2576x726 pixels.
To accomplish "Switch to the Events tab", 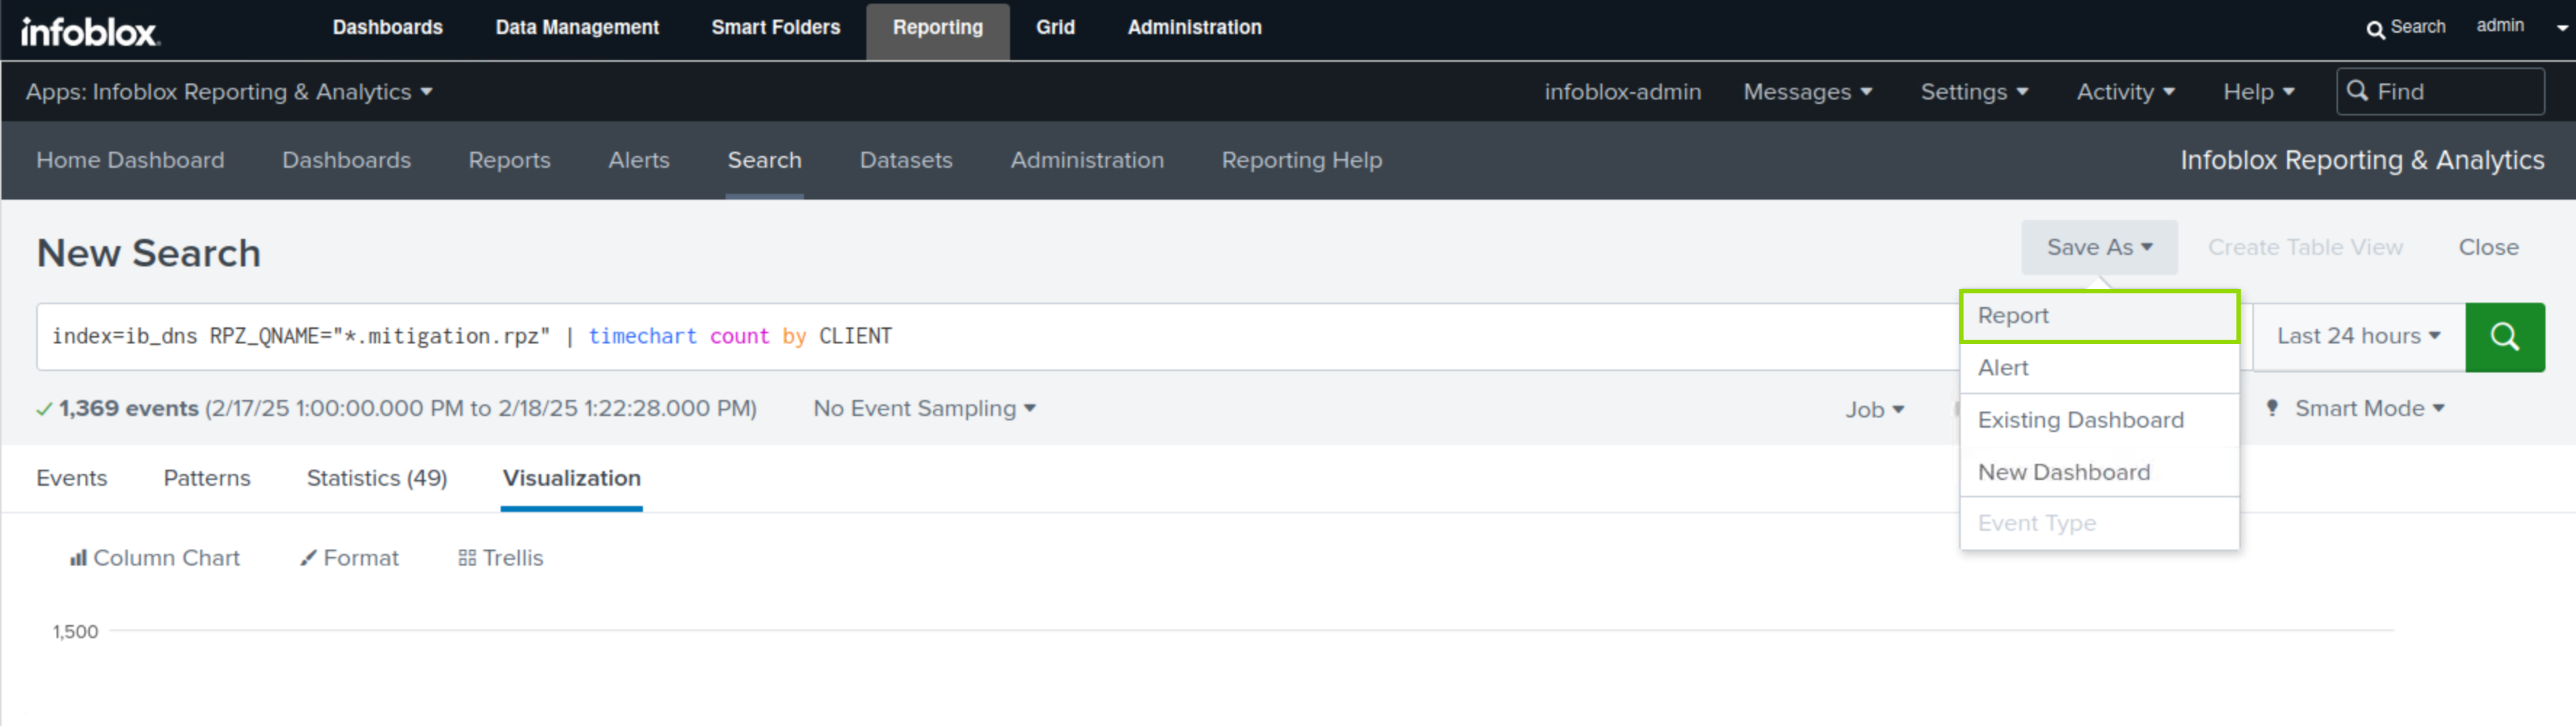I will (72, 478).
